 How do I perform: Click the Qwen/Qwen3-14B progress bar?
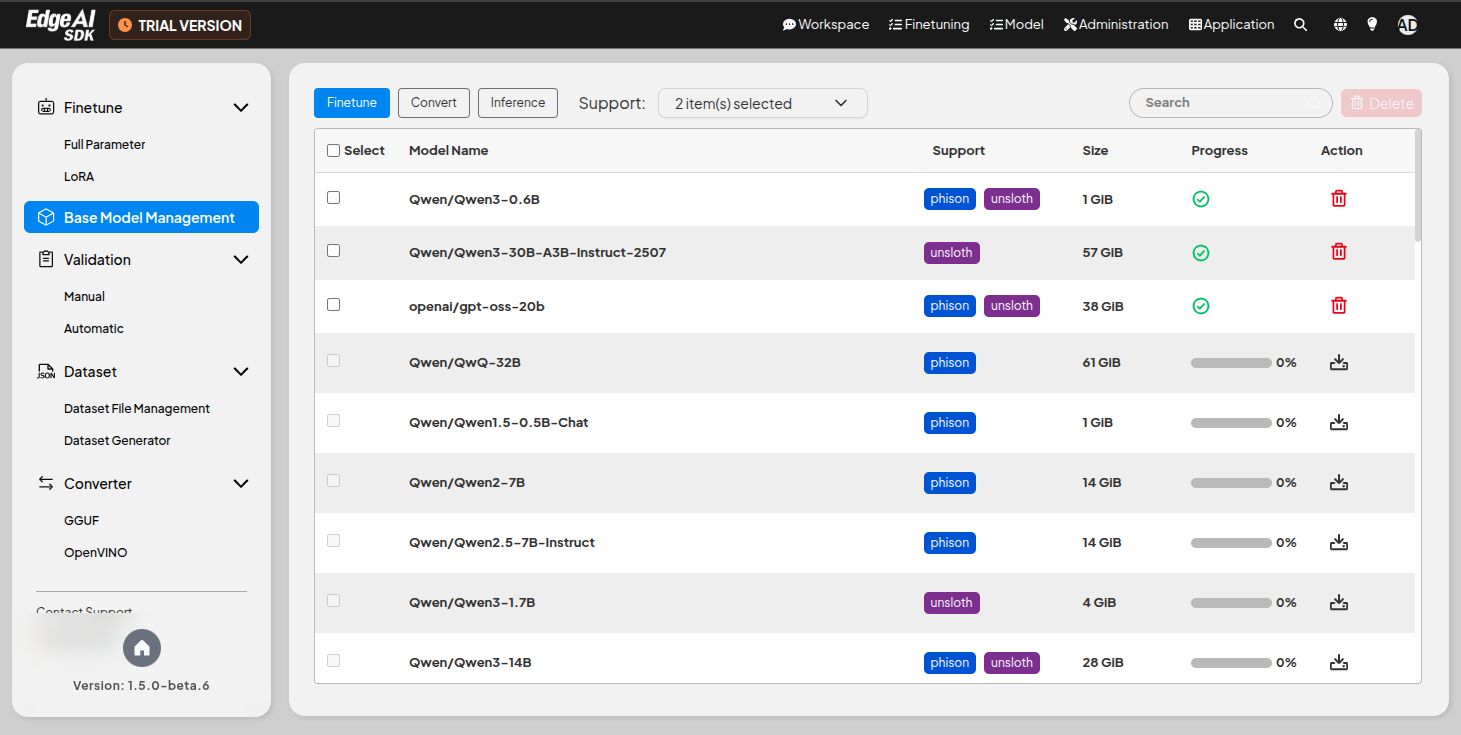(1230, 662)
